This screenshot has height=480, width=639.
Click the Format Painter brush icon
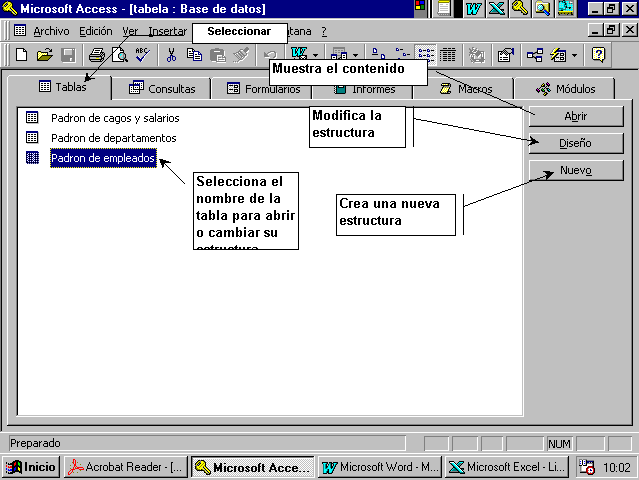coord(241,55)
